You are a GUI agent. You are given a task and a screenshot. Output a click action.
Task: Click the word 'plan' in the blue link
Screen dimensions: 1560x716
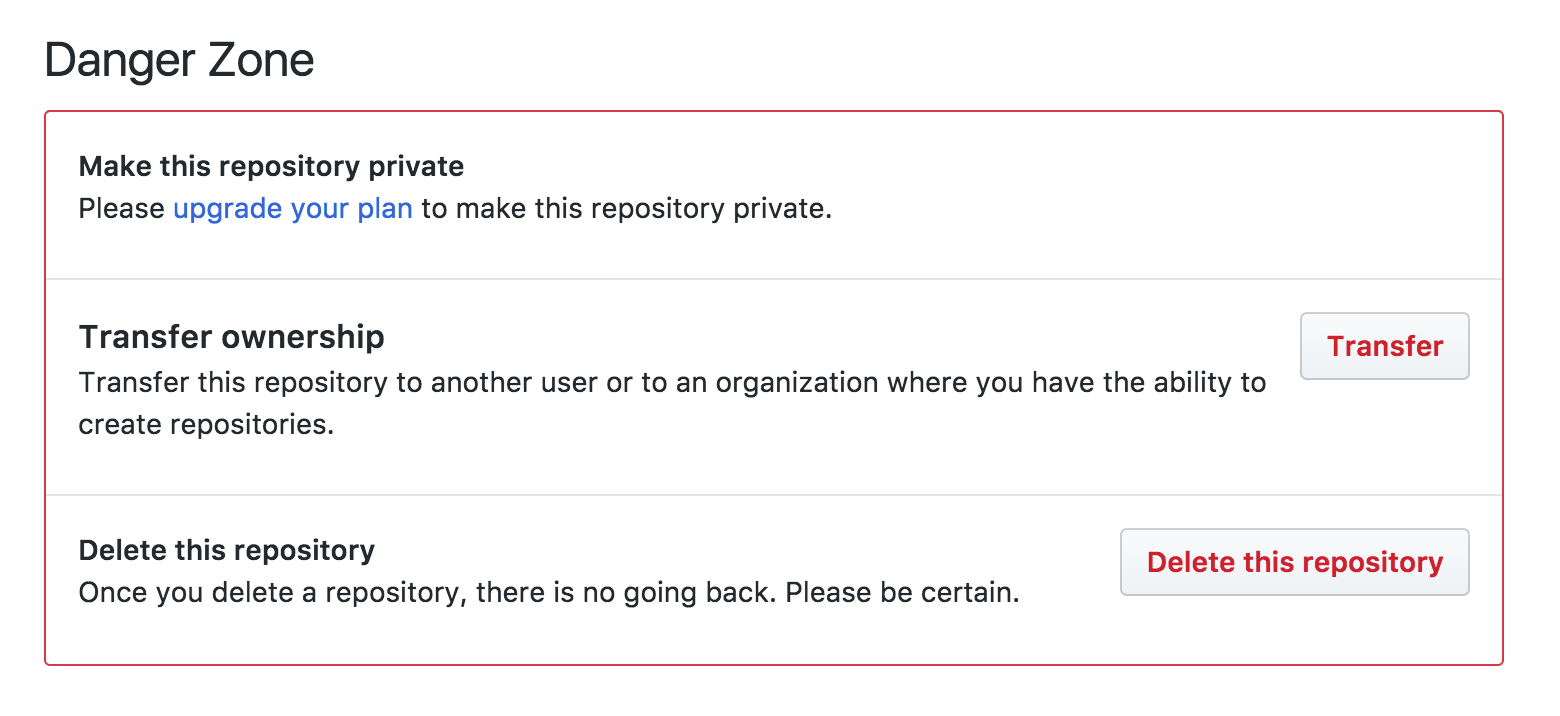tap(385, 210)
